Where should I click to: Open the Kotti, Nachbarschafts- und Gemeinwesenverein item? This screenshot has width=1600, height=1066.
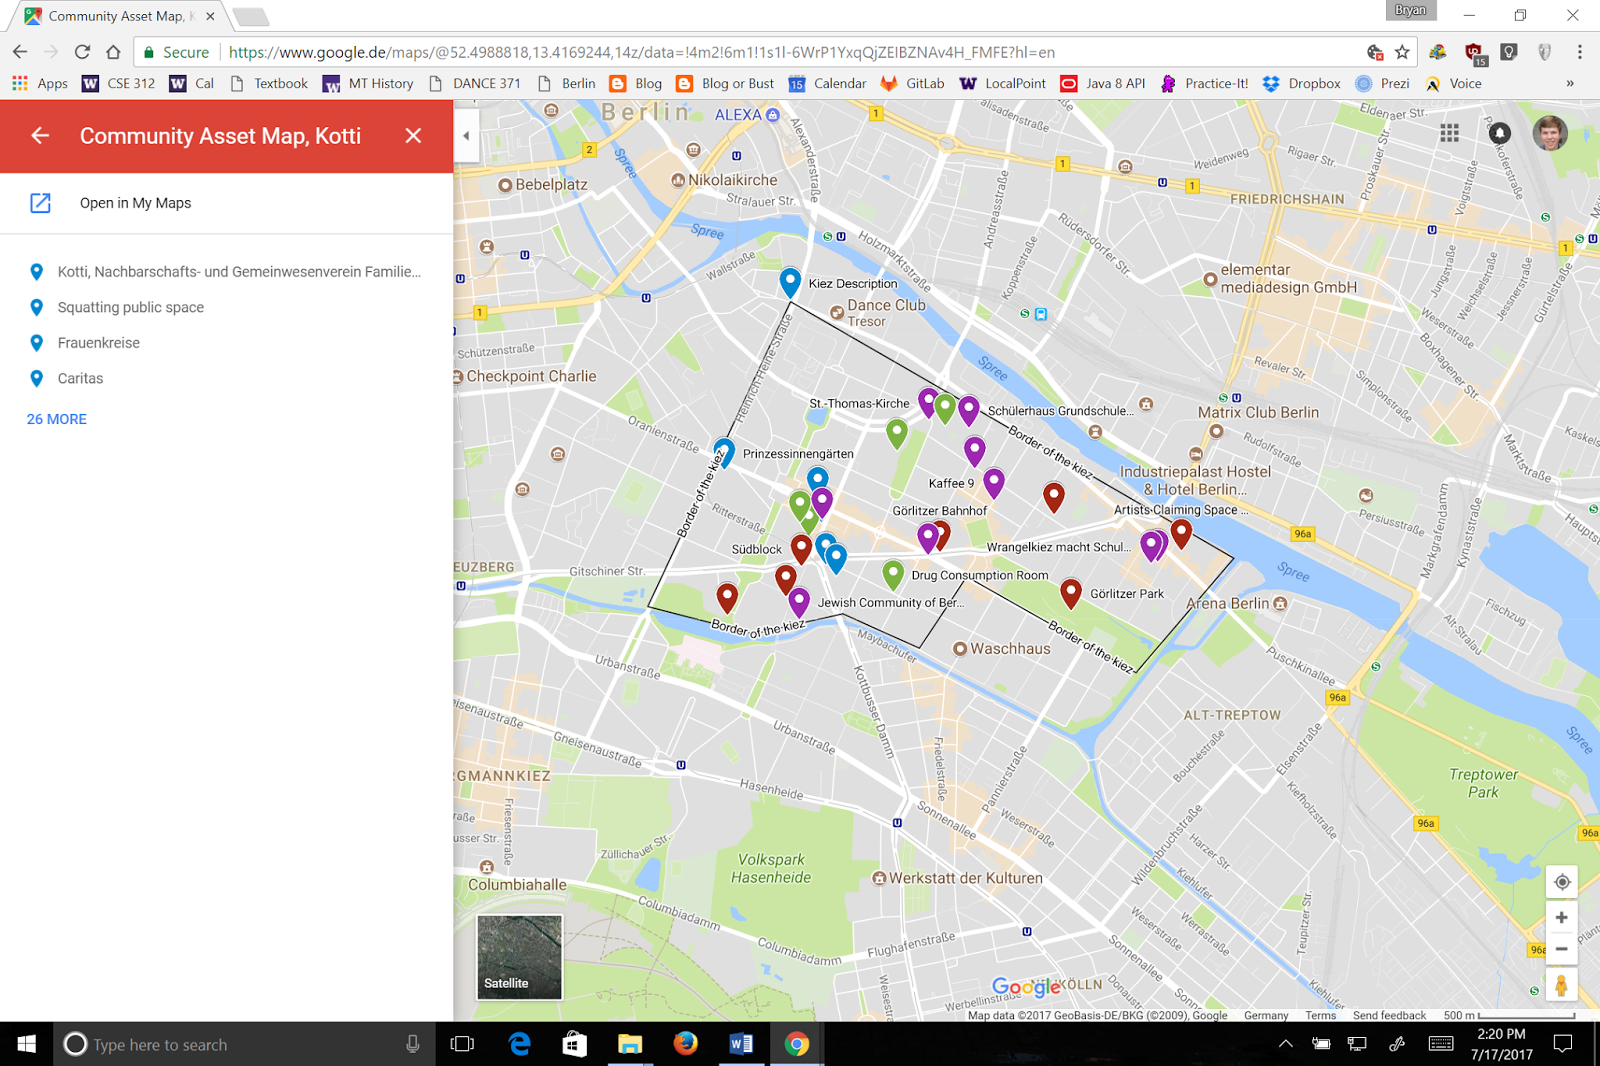click(226, 272)
